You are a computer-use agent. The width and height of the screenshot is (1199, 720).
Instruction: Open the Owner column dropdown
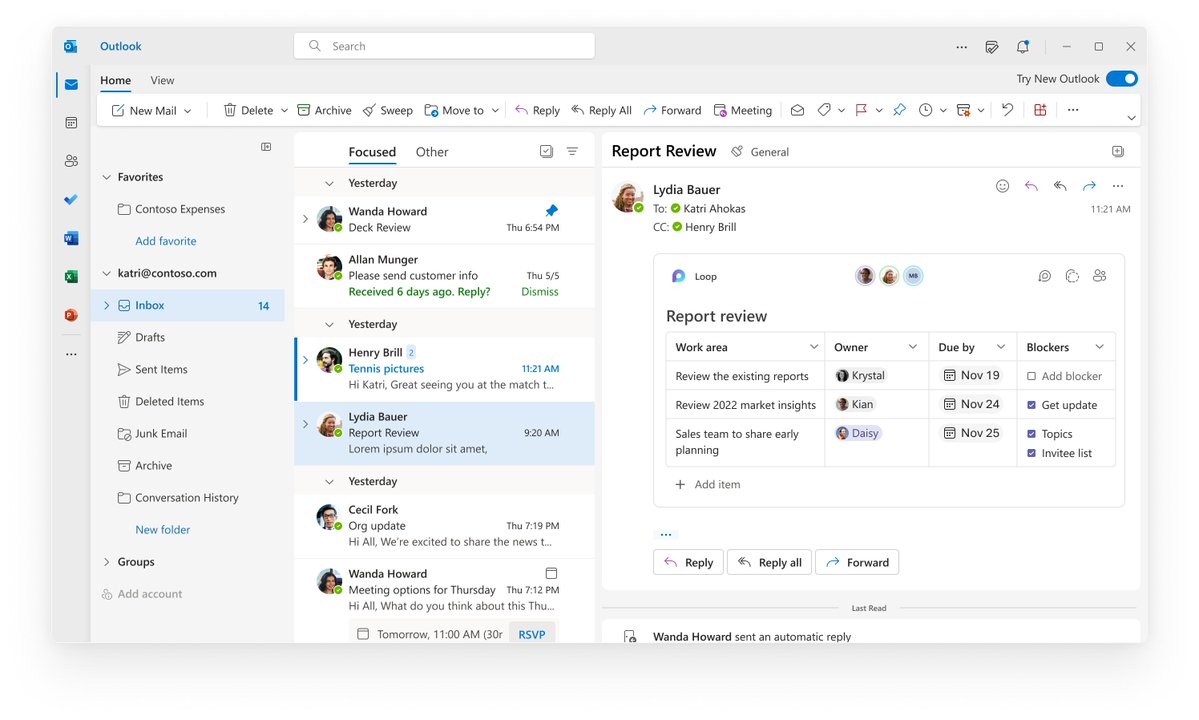[x=912, y=347]
